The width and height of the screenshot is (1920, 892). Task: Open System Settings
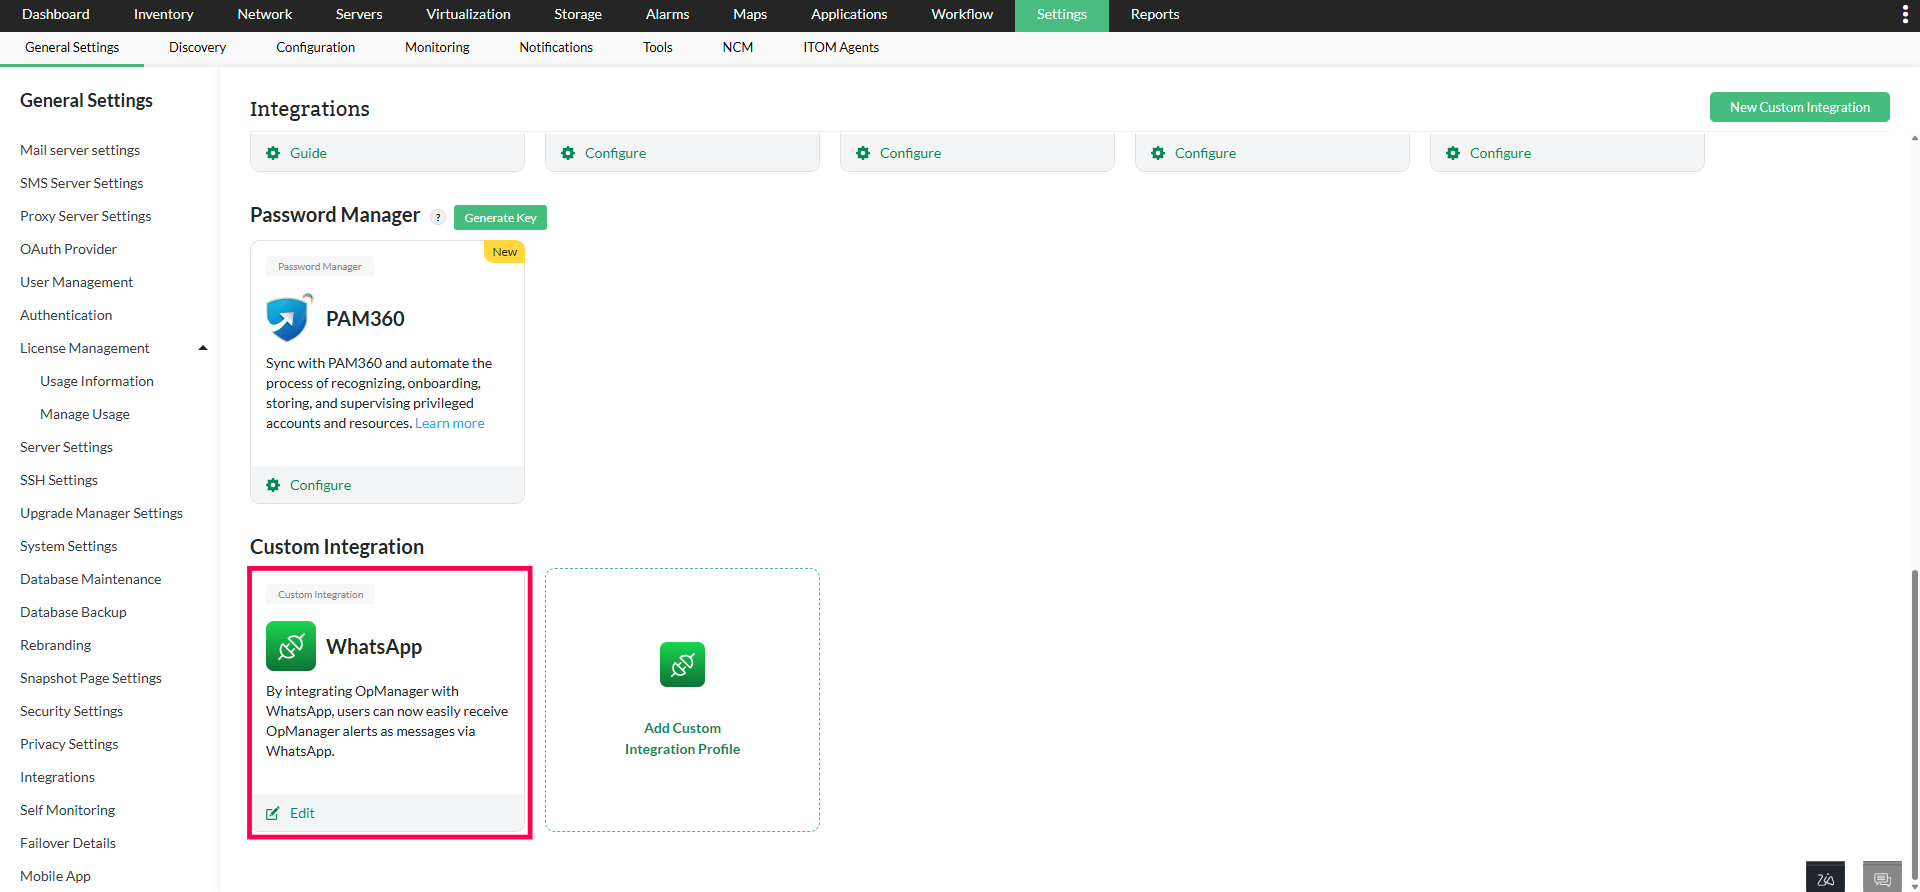pos(69,546)
